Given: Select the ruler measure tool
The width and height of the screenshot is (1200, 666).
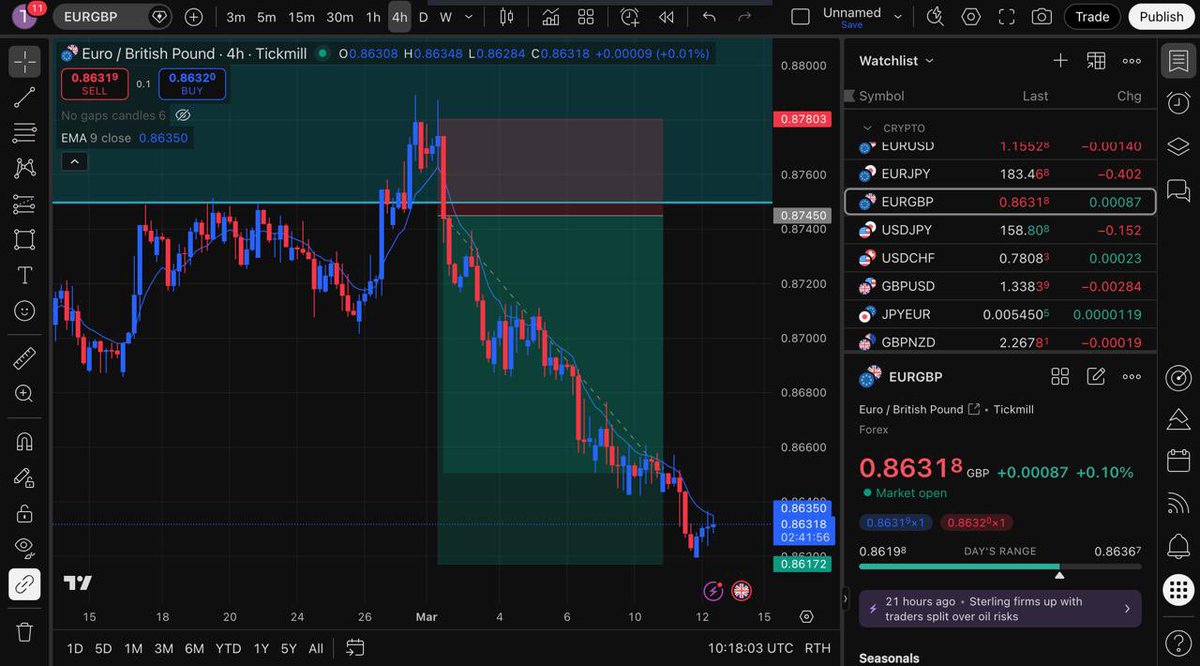Looking at the screenshot, I should click(x=25, y=358).
